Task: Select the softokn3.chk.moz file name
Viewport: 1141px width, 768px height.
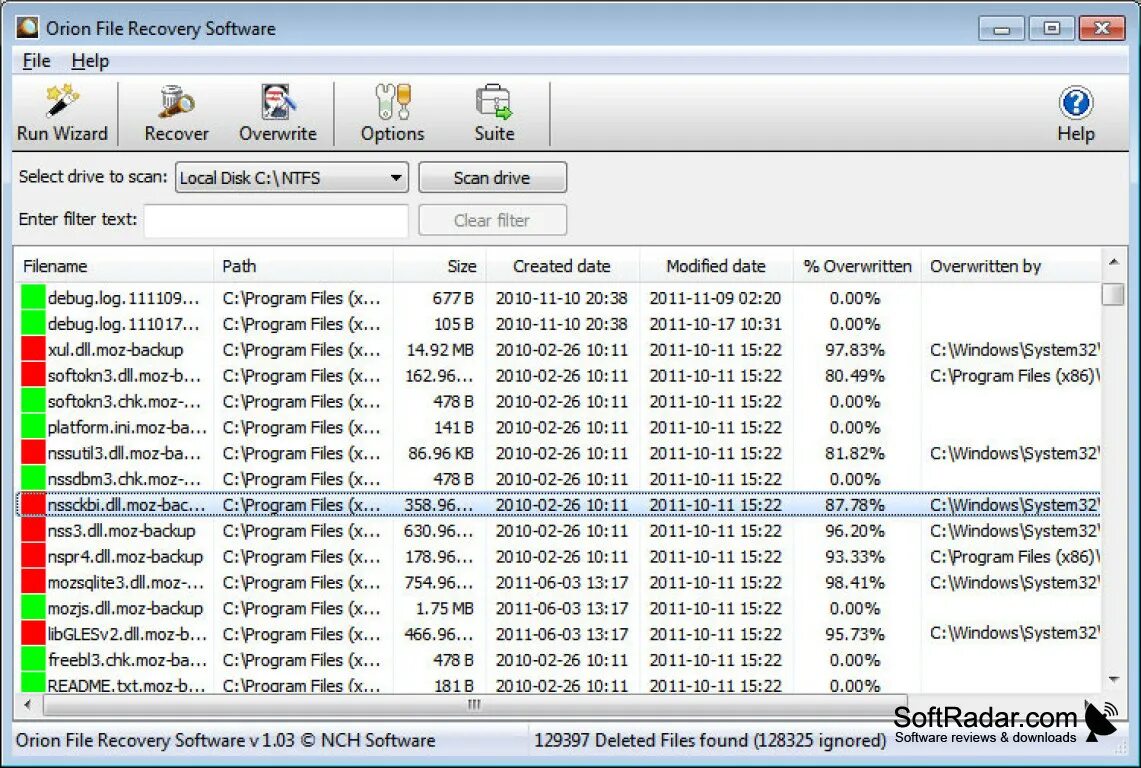Action: click(x=124, y=401)
